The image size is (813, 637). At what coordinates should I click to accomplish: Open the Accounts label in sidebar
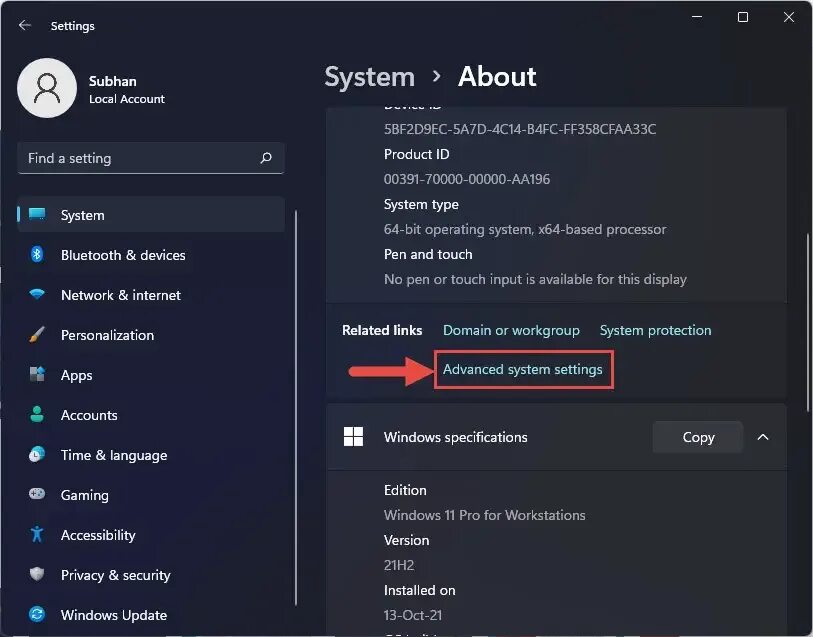coord(89,415)
